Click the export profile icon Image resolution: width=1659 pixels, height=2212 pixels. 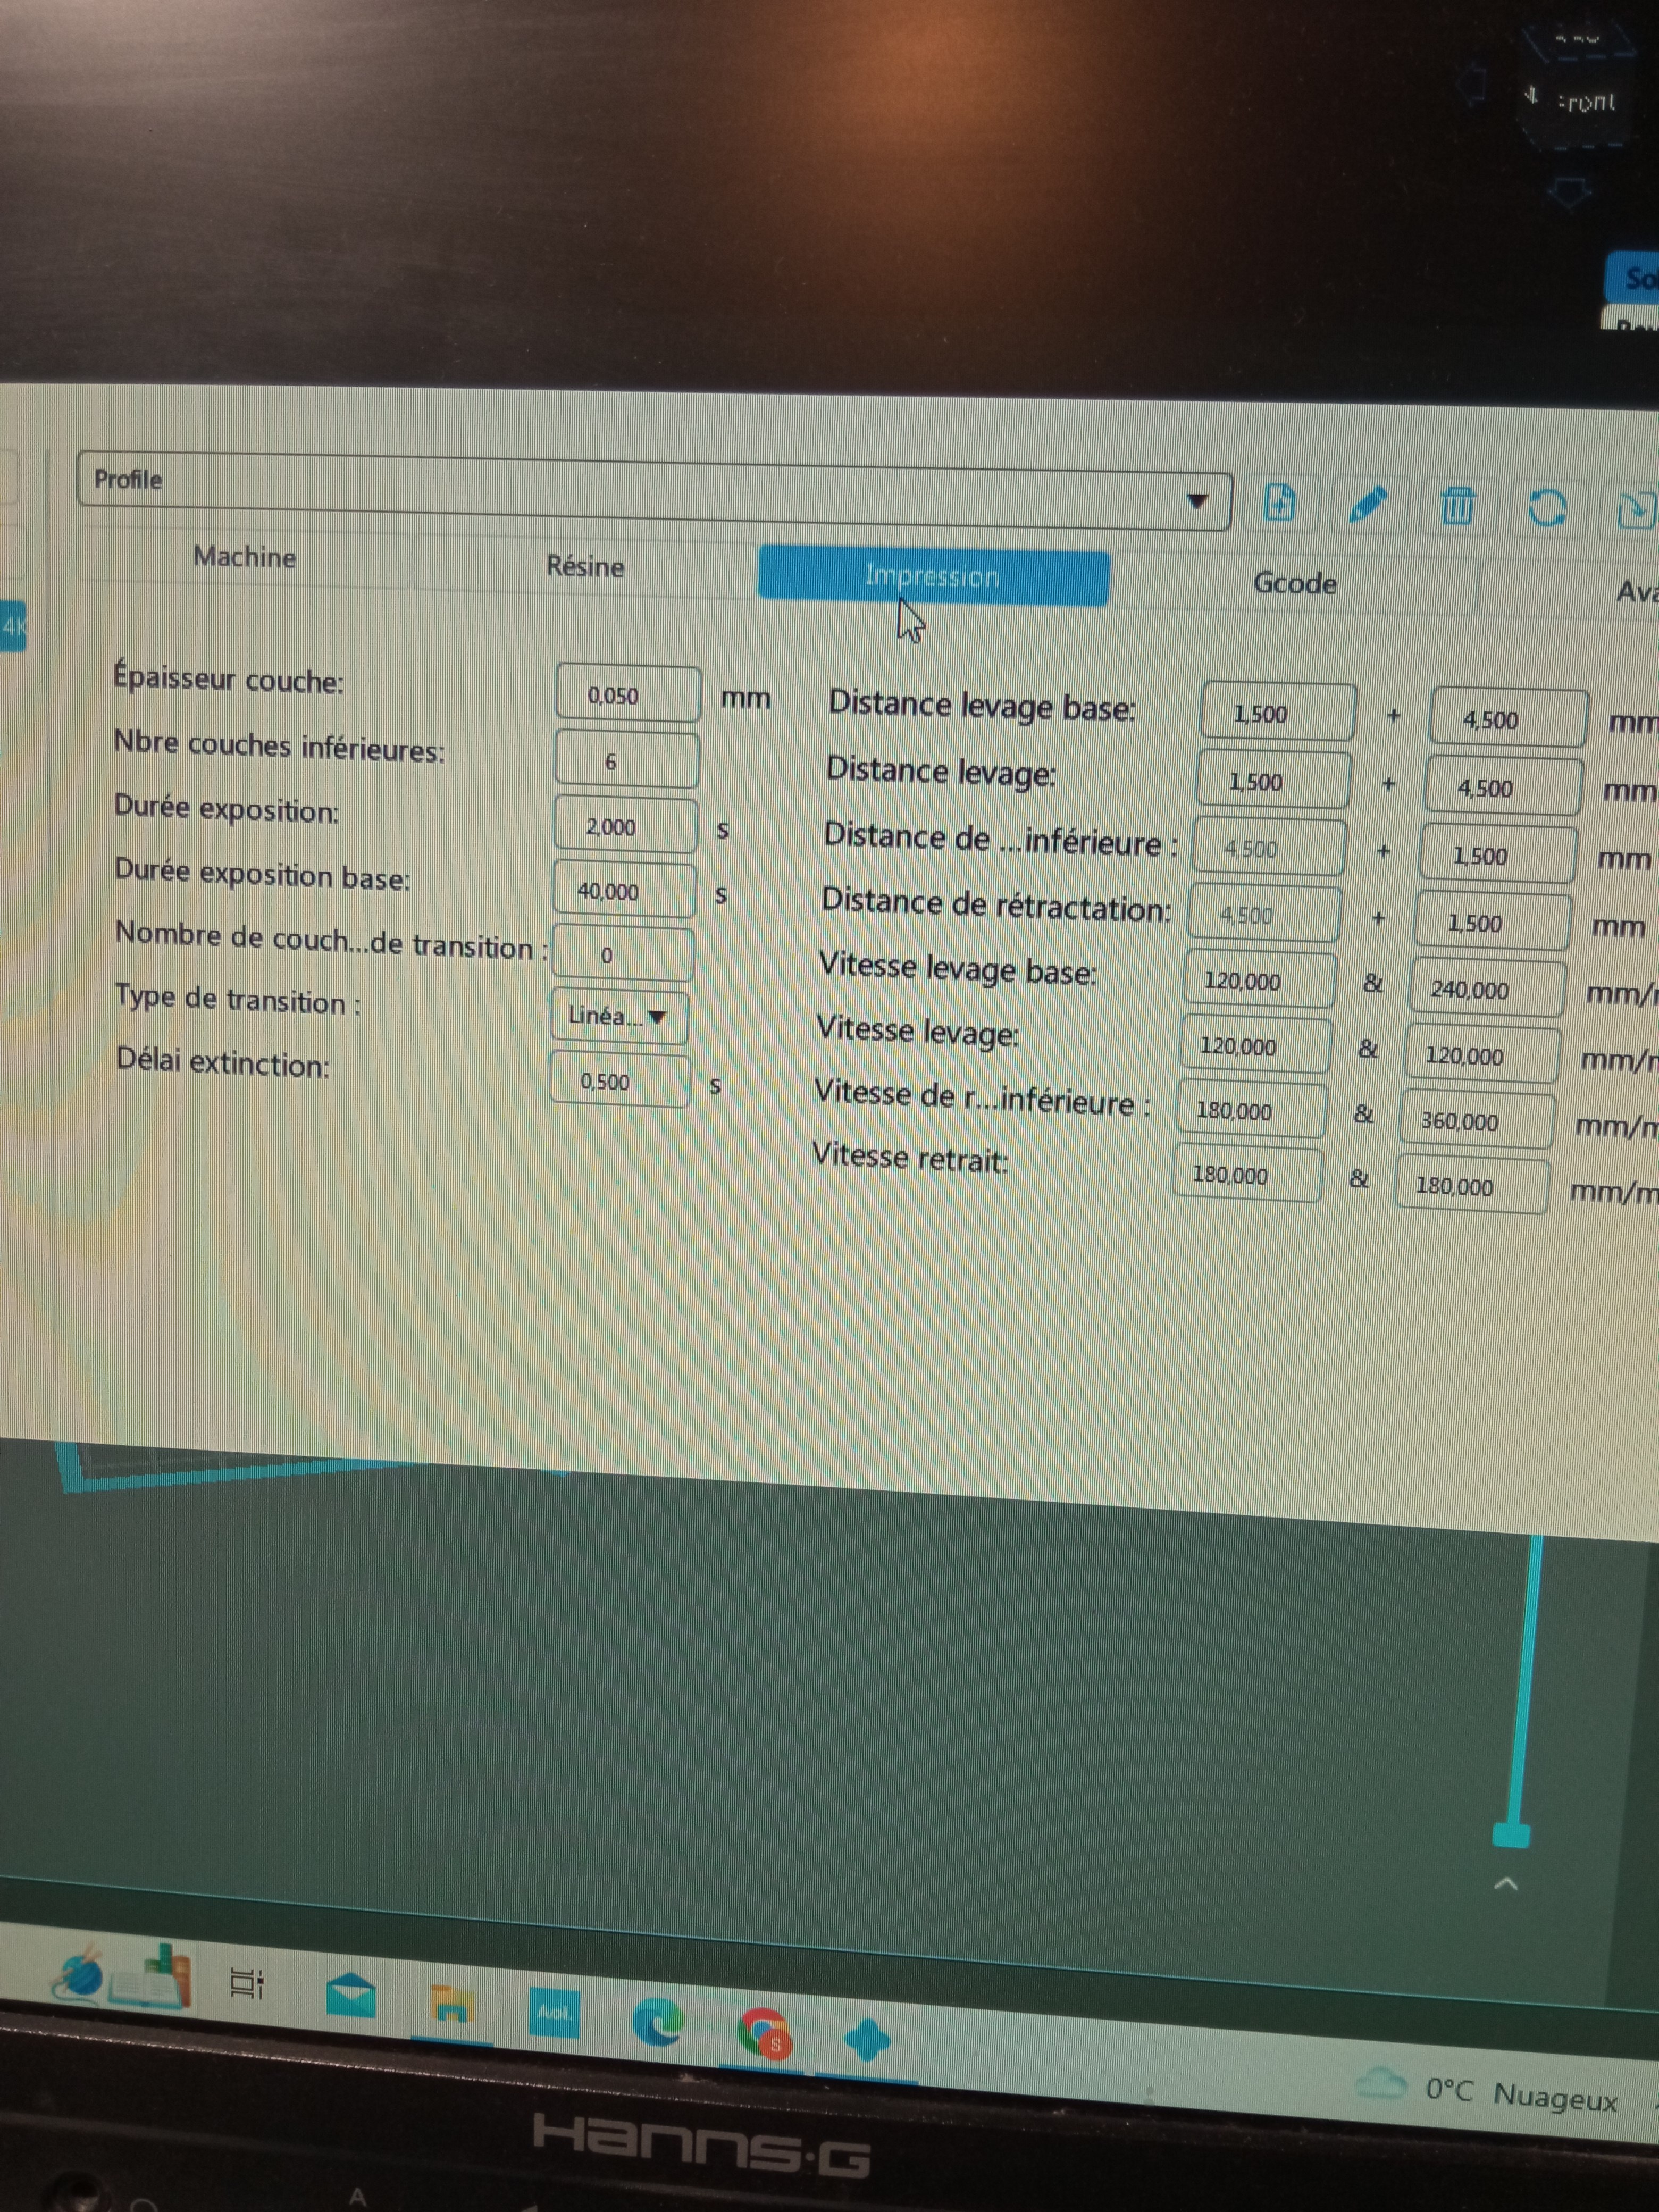pyautogui.click(x=1636, y=510)
